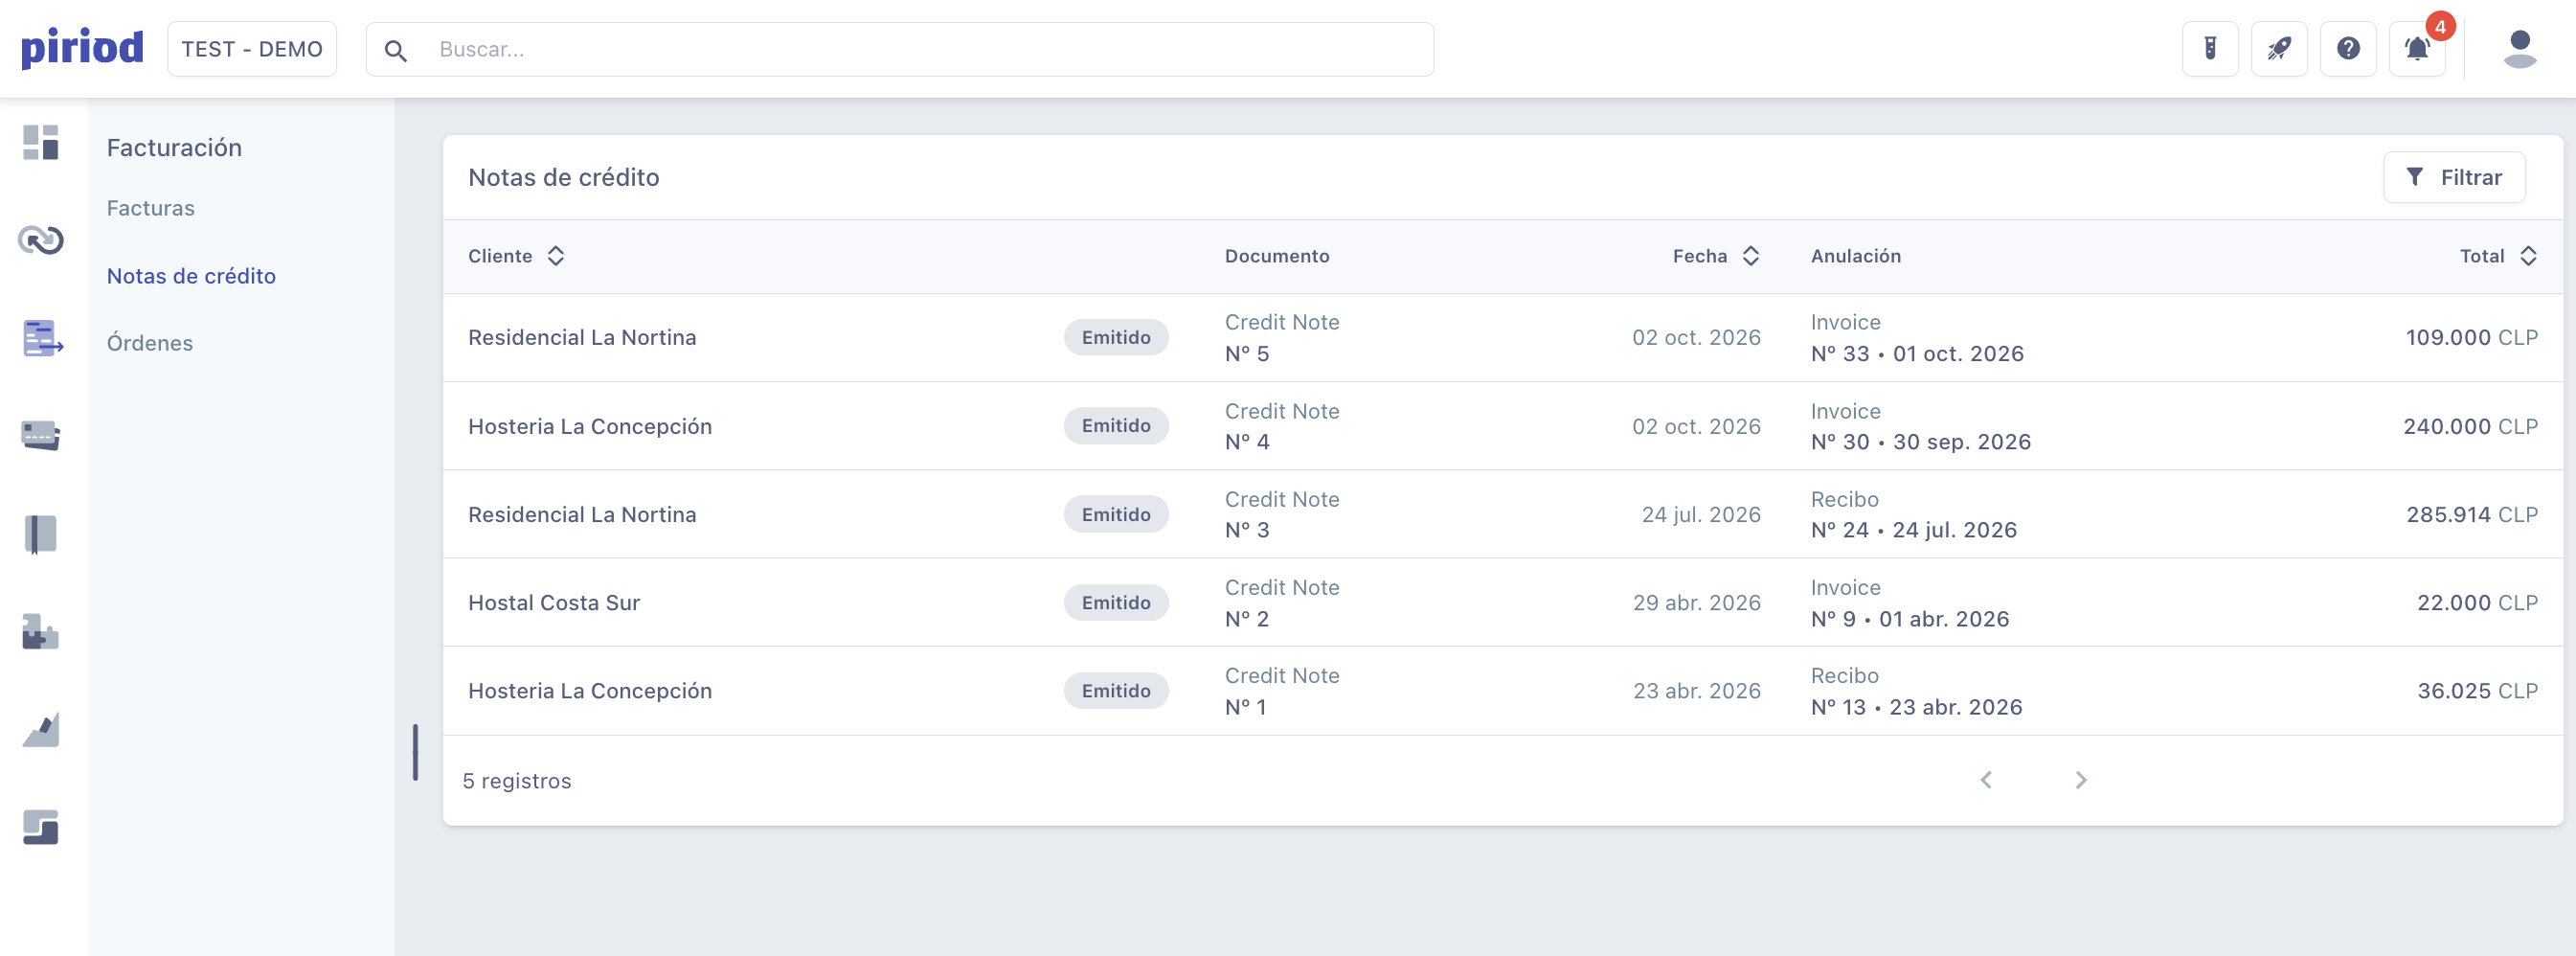Sort table by Total column
Viewport: 2576px width, 956px height.
[2498, 256]
